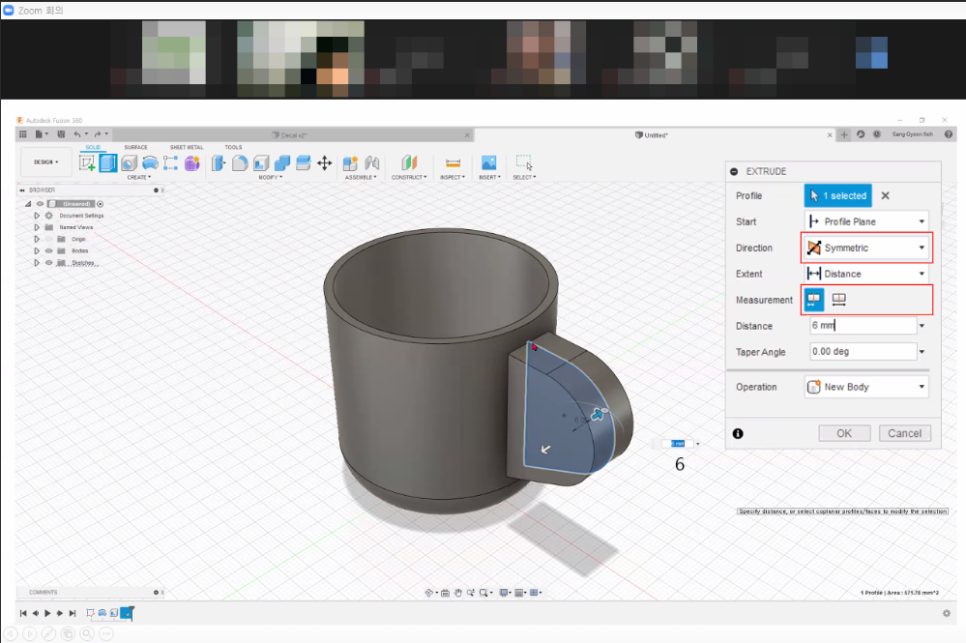966x643 pixels.
Task: Open the Distance field dropdown arrow
Action: click(922, 326)
